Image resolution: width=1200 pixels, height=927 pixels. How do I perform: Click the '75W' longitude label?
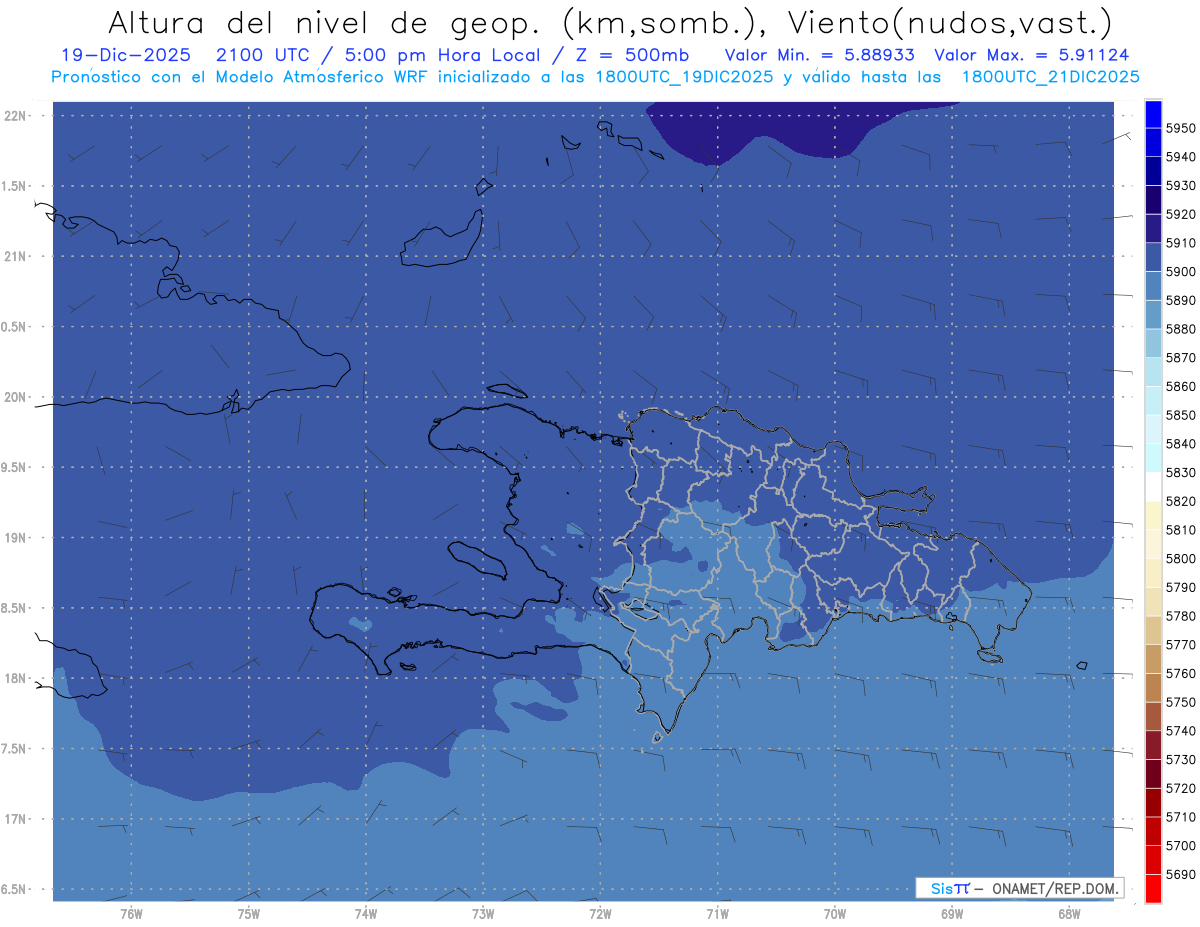click(x=249, y=913)
